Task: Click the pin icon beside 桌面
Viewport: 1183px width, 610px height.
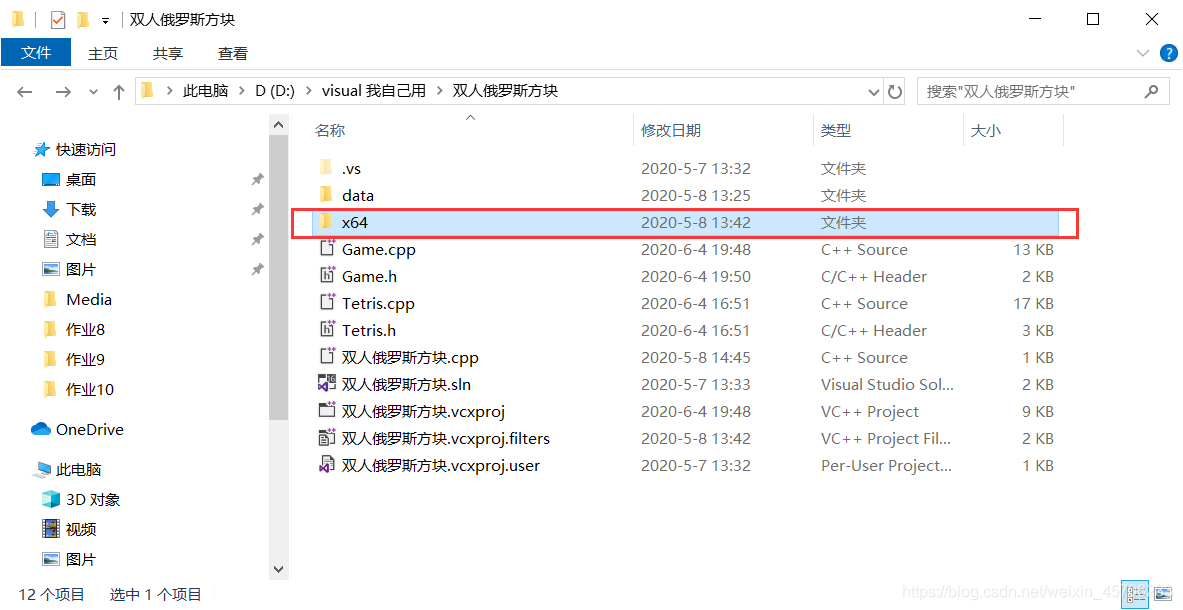Action: coord(257,179)
